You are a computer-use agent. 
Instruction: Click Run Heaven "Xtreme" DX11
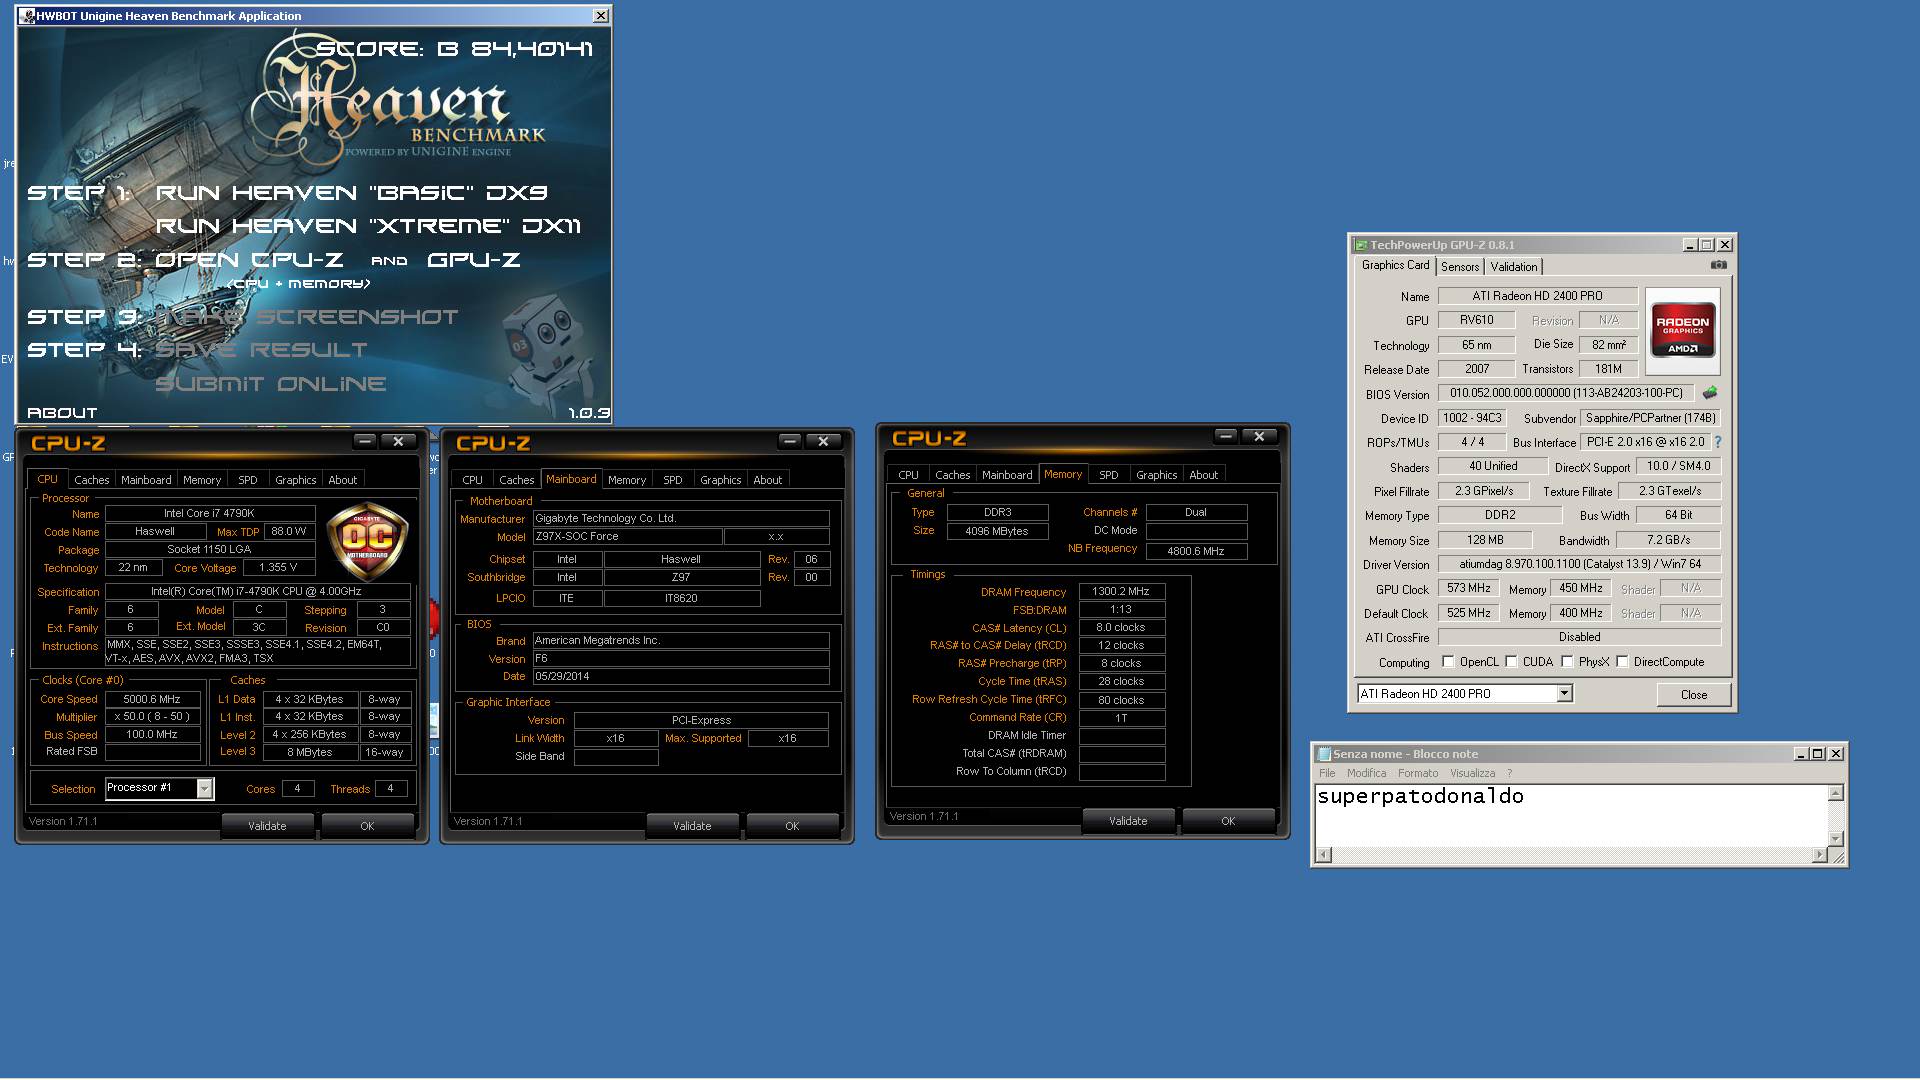point(368,226)
